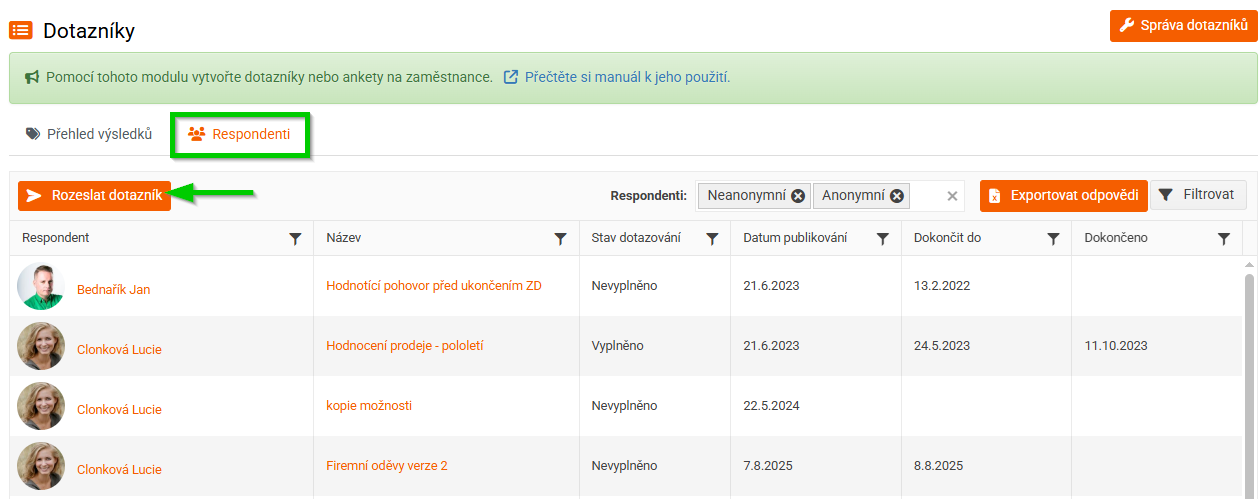The height and width of the screenshot is (499, 1259).
Task: Filter by Dokončeno column funnel icon
Action: click(1224, 239)
